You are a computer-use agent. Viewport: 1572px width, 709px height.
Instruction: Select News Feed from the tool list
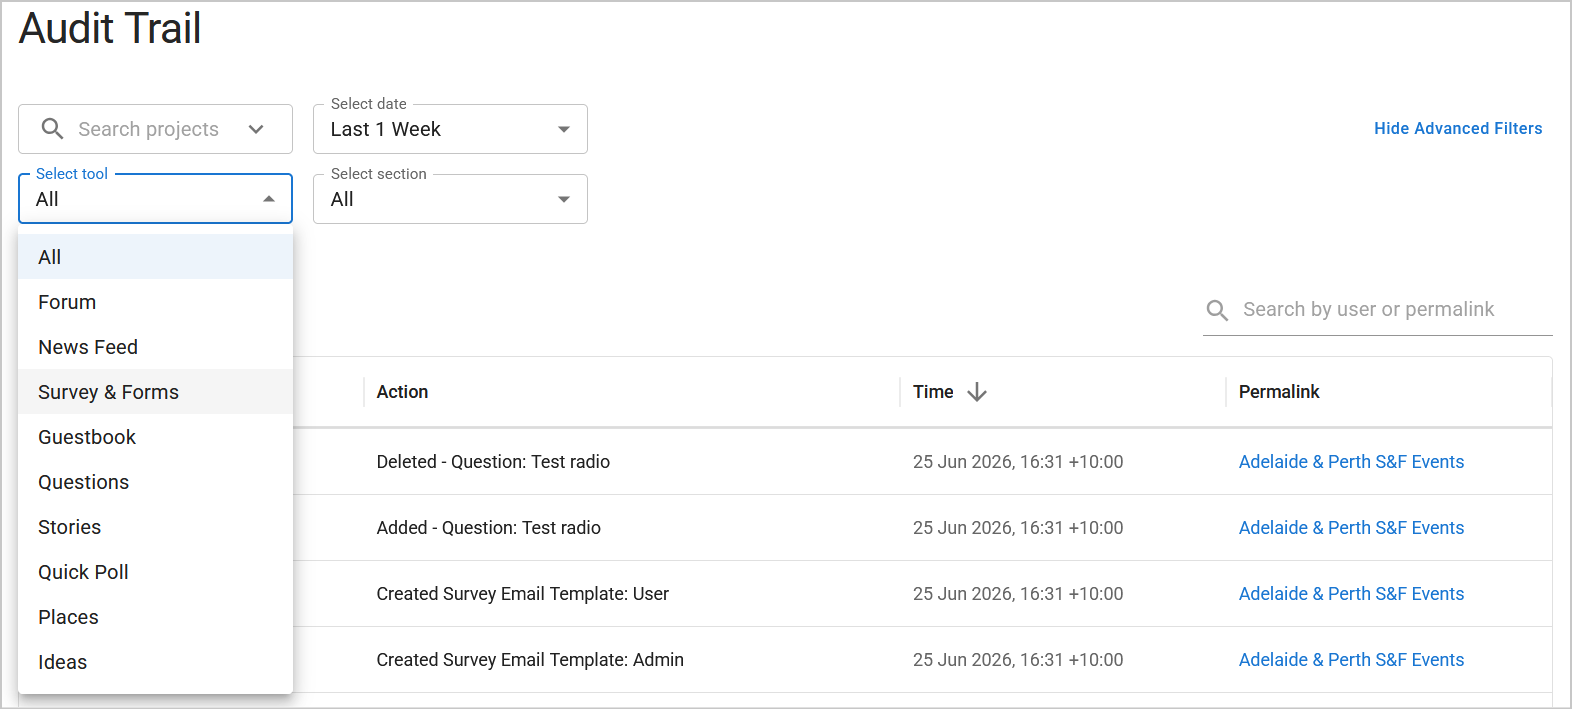pyautogui.click(x=155, y=347)
